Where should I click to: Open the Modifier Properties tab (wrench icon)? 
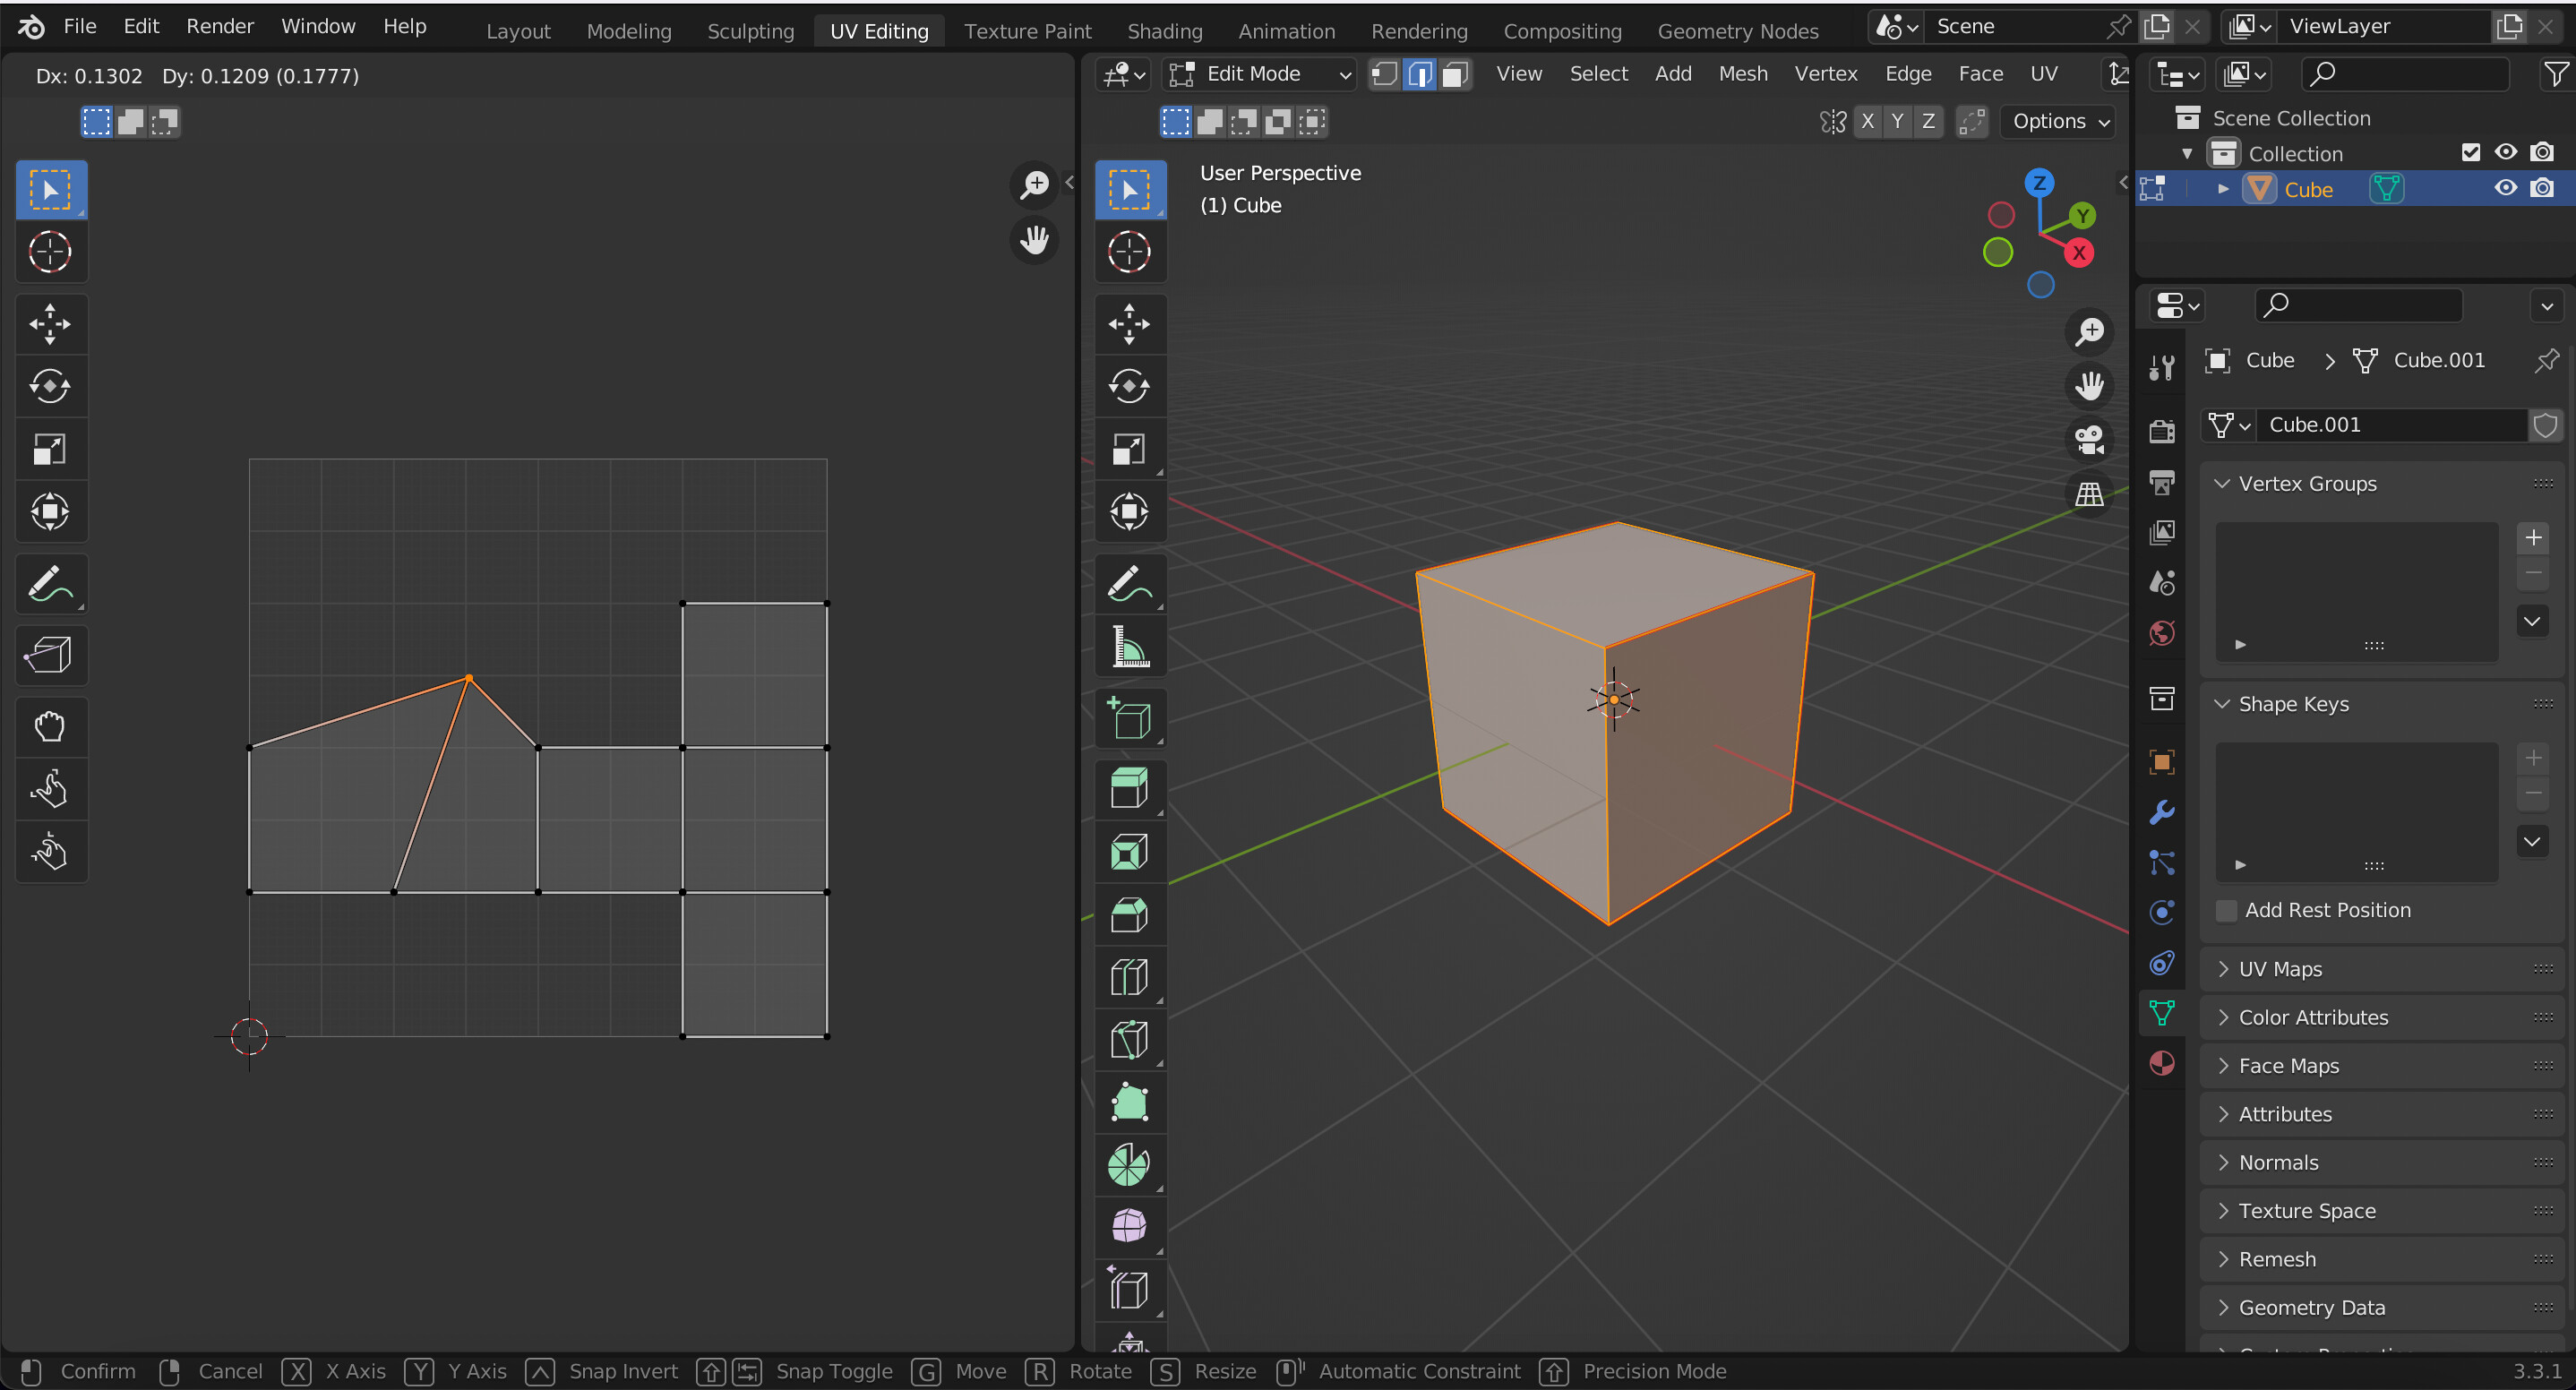click(x=2161, y=812)
